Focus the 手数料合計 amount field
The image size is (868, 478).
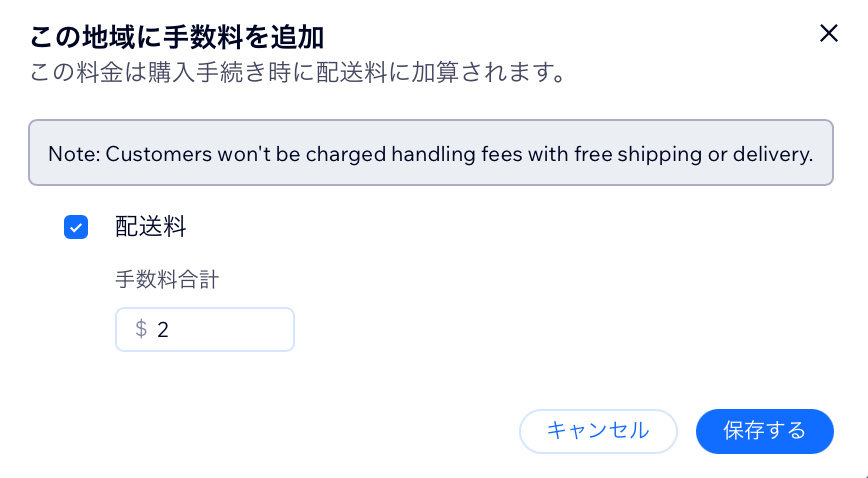pos(220,329)
